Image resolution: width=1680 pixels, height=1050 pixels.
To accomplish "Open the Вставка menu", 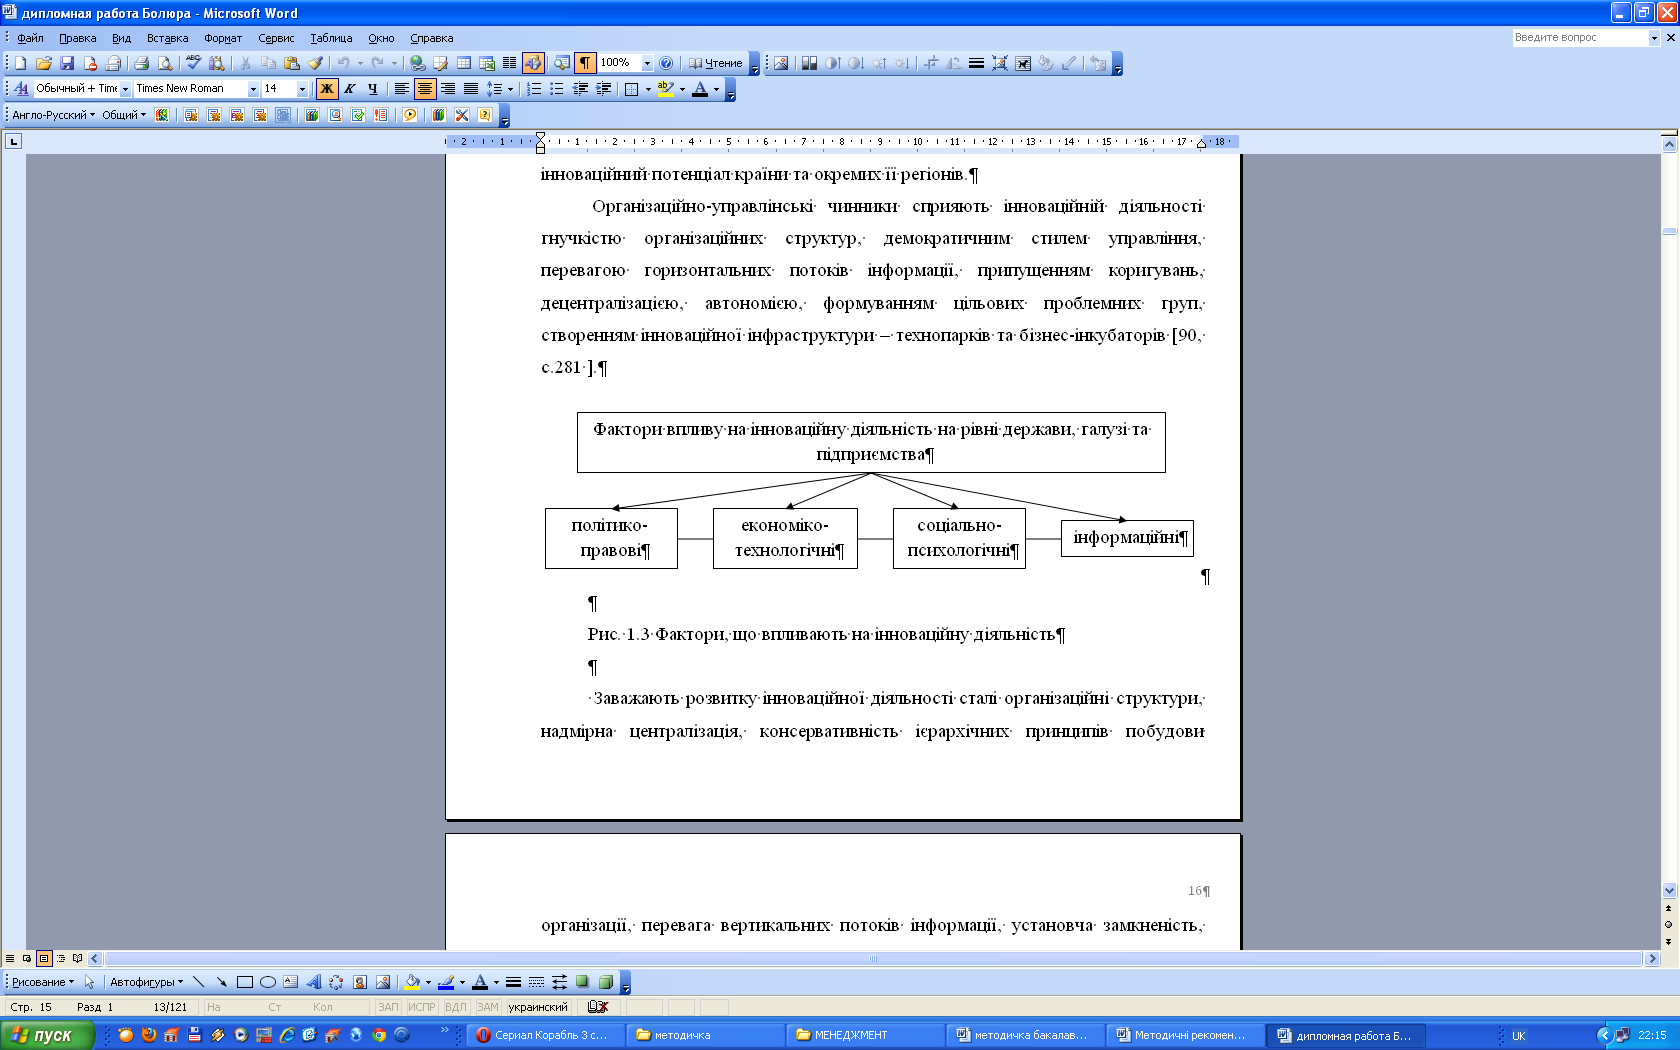I will (168, 38).
